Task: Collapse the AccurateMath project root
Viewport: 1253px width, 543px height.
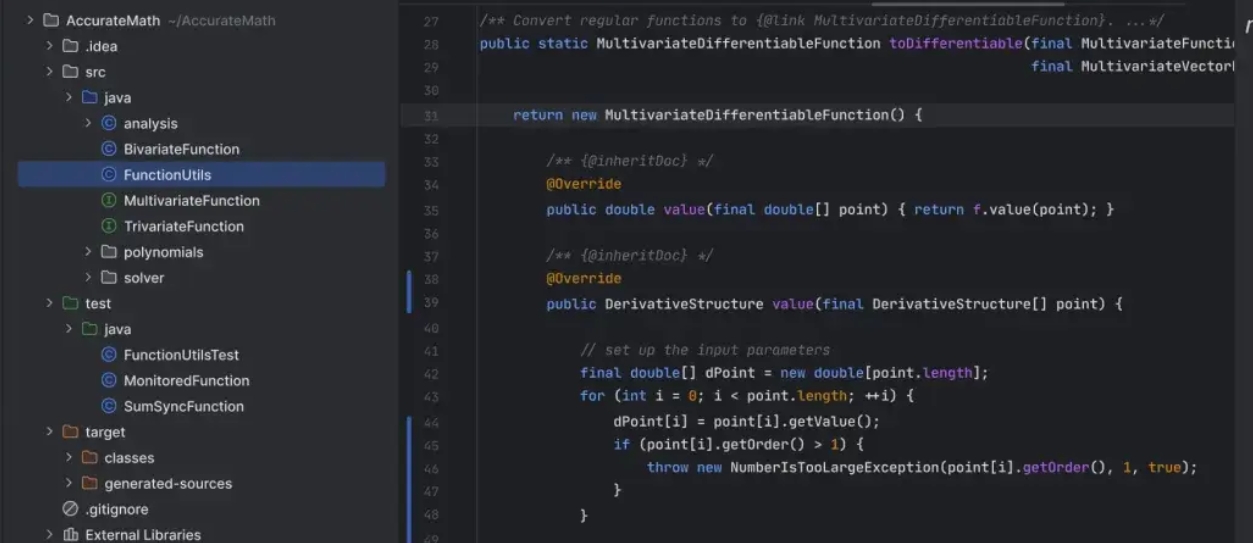Action: (x=30, y=20)
